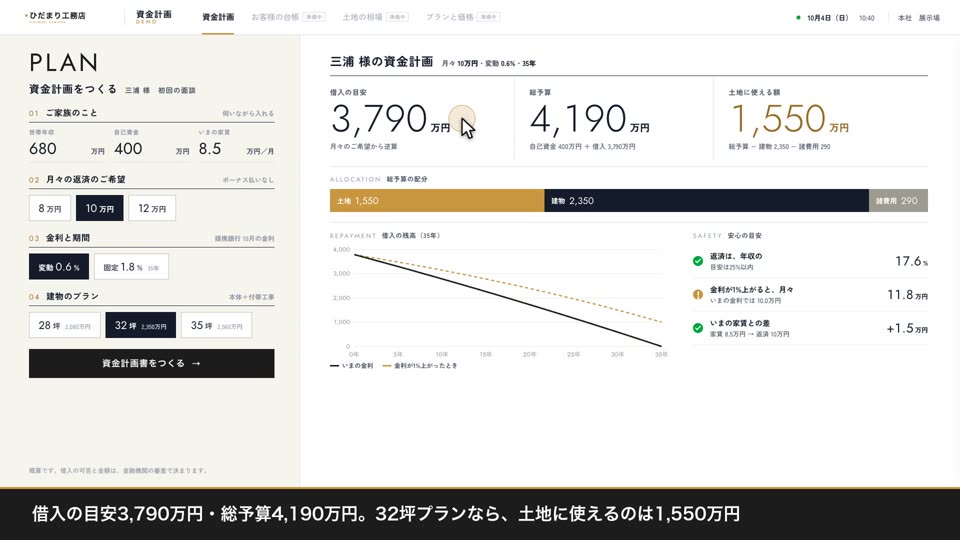This screenshot has height=540, width=960.
Task: Open the プランと価格 tab
Action: [x=462, y=17]
